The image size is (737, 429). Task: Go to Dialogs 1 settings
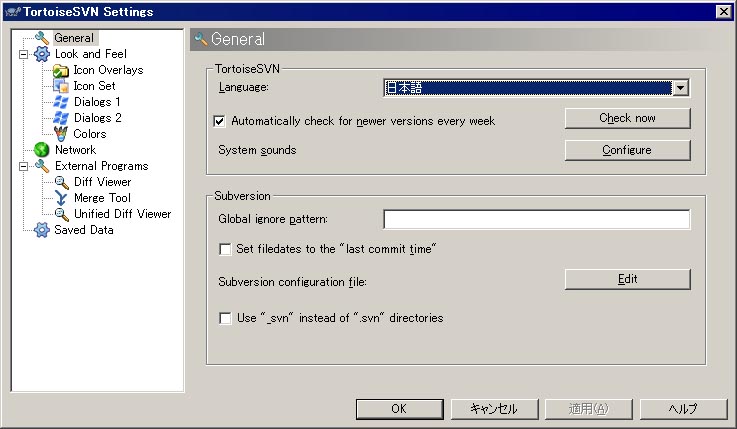click(97, 102)
